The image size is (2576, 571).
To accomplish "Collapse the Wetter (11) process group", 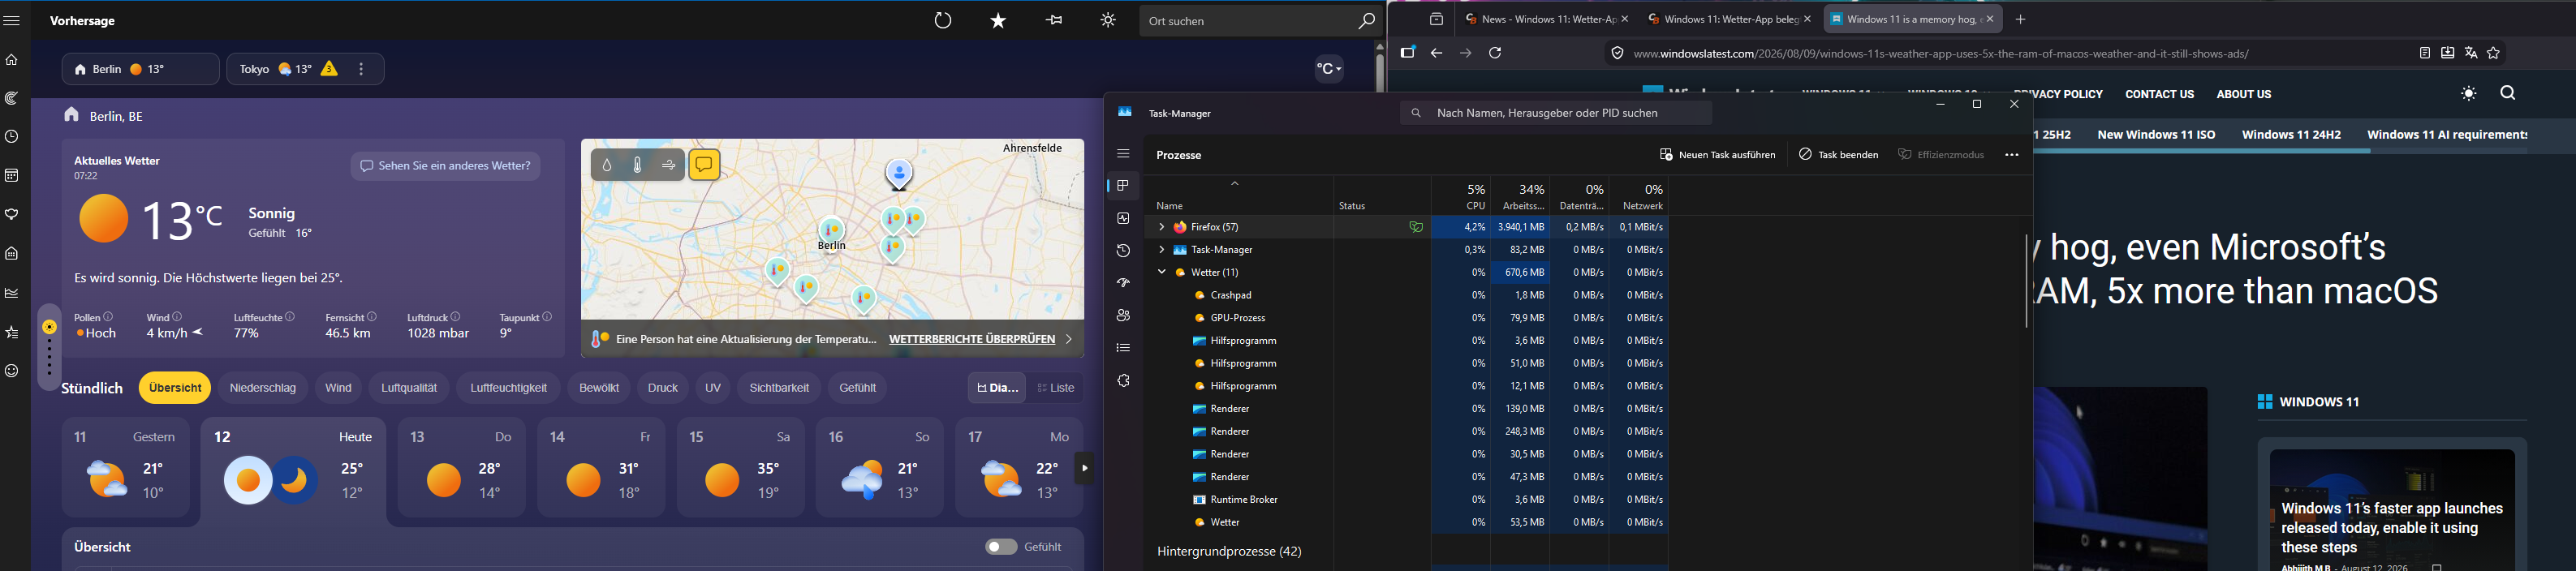I will pos(1161,272).
